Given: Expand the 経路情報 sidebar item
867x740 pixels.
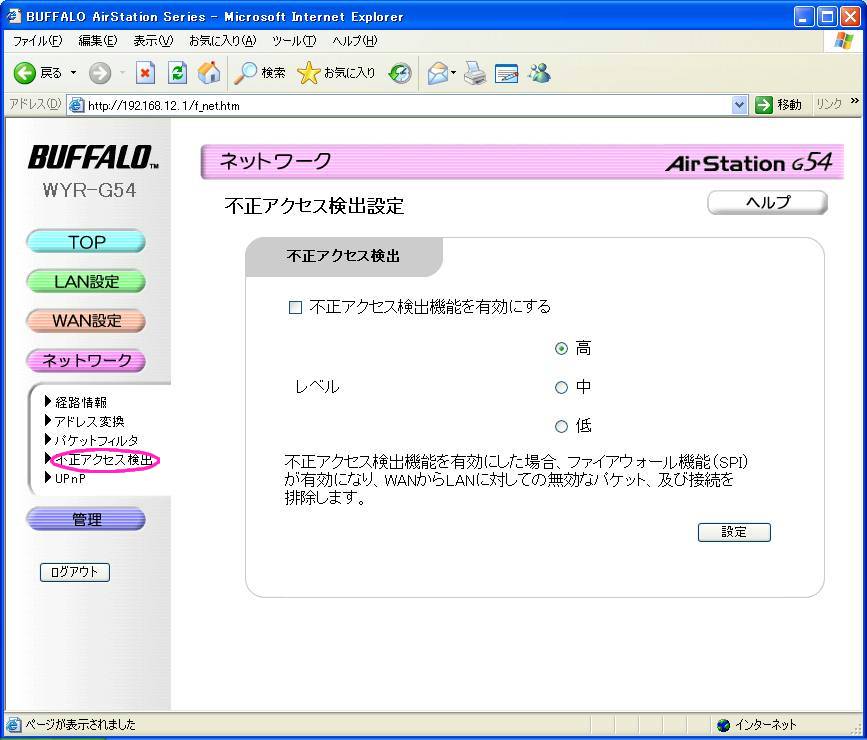Looking at the screenshot, I should click(x=80, y=402).
